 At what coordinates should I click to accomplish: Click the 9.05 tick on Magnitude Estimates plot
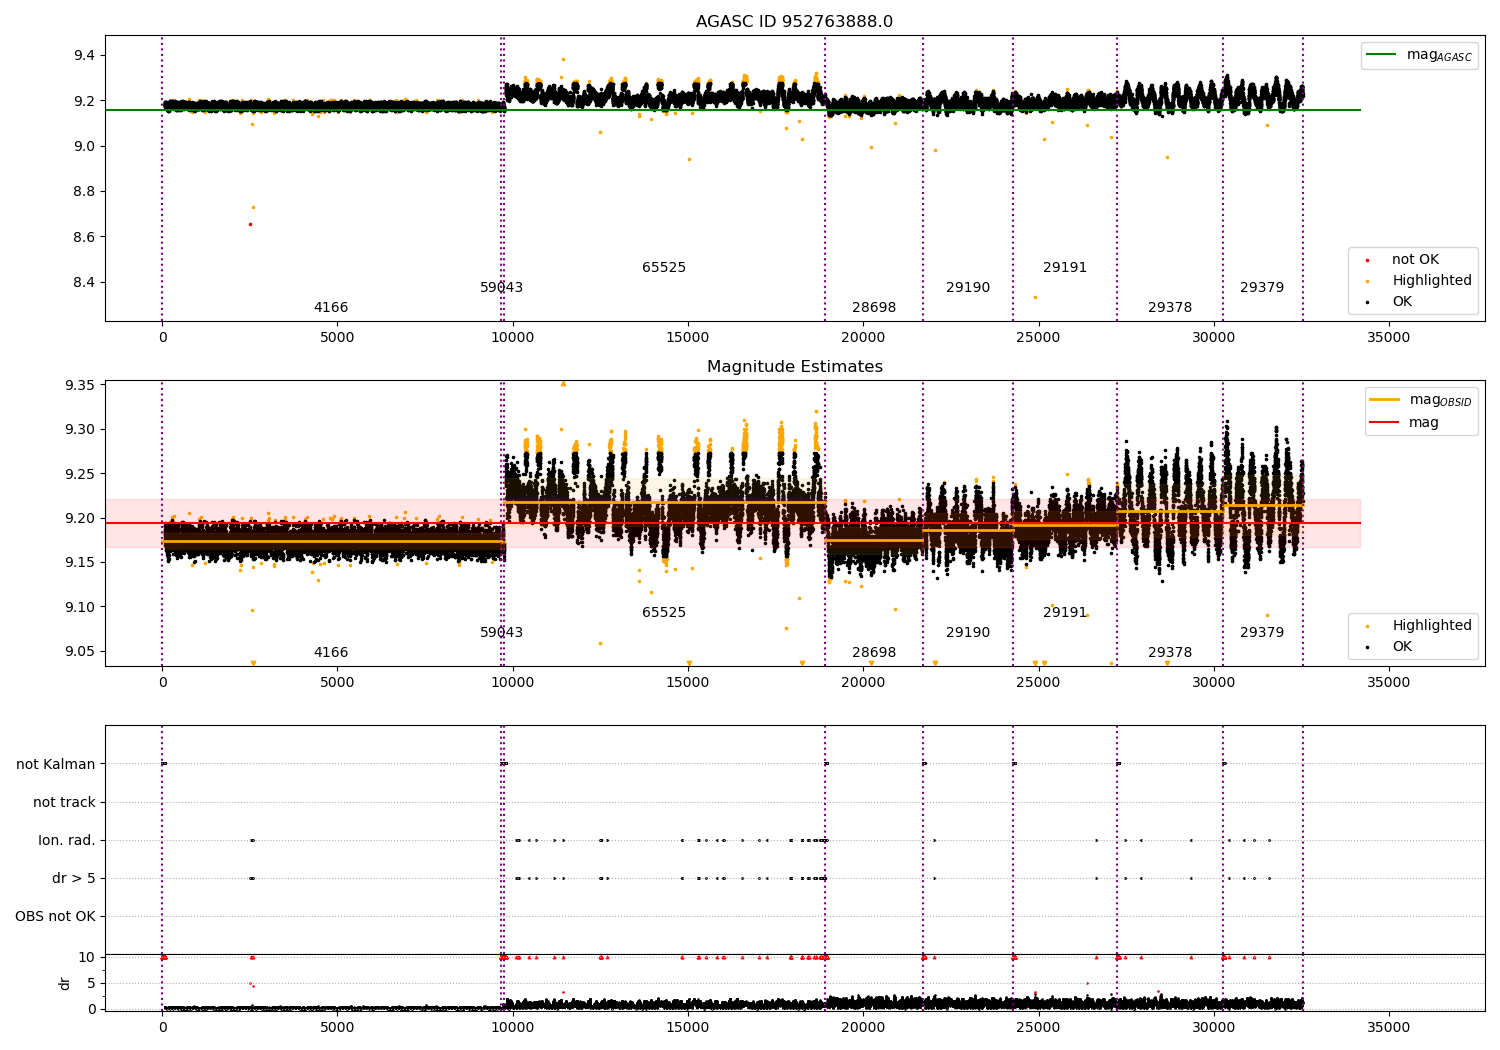click(80, 652)
